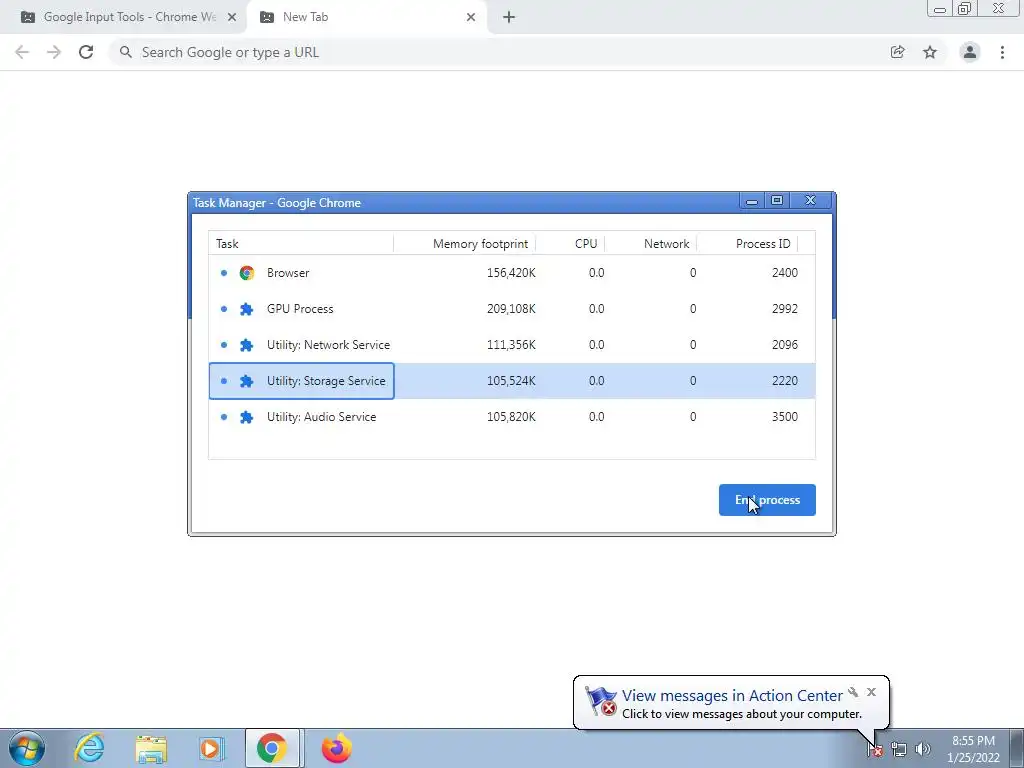Select the New Tab tab
This screenshot has height=768, width=1024.
coord(366,17)
